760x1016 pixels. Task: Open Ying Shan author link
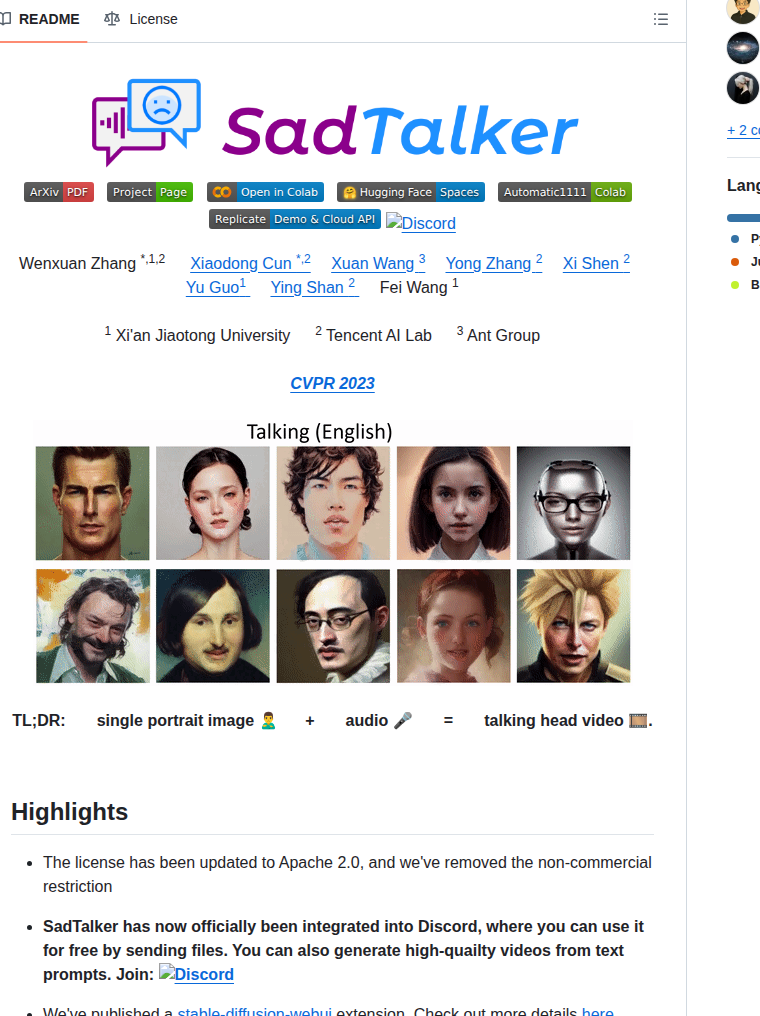click(x=314, y=287)
